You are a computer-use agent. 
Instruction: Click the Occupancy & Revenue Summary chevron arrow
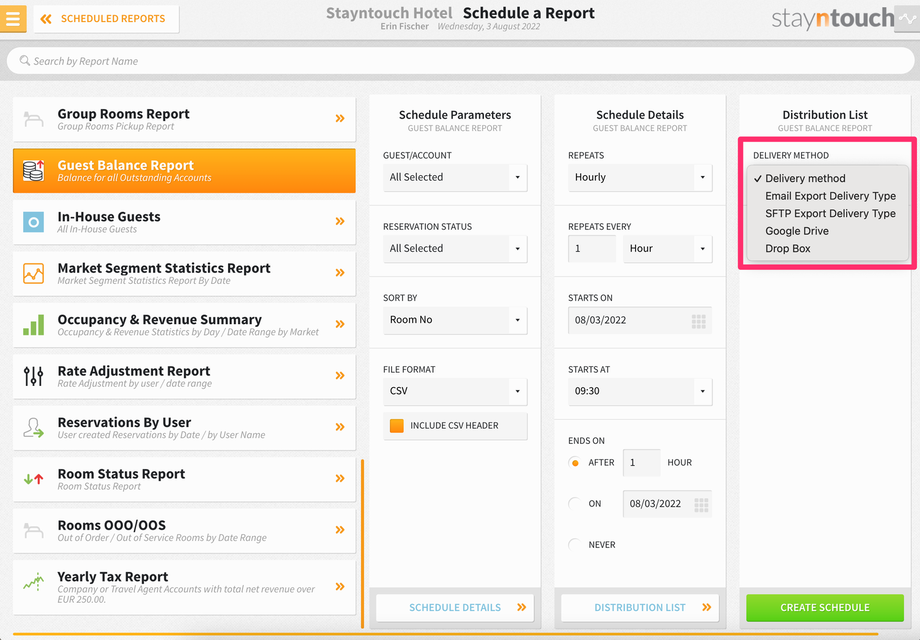point(340,324)
